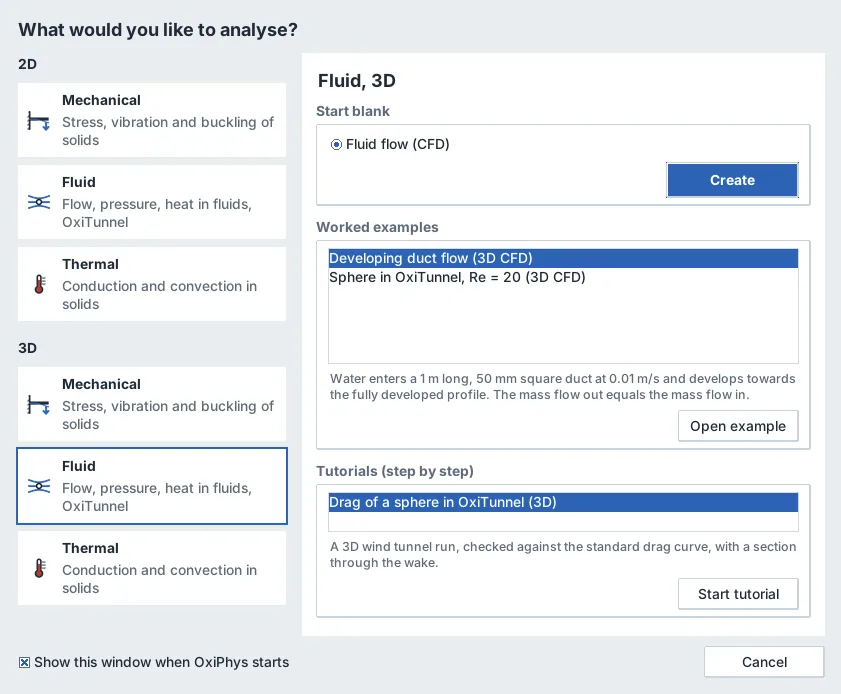Click the Open example button

[738, 426]
